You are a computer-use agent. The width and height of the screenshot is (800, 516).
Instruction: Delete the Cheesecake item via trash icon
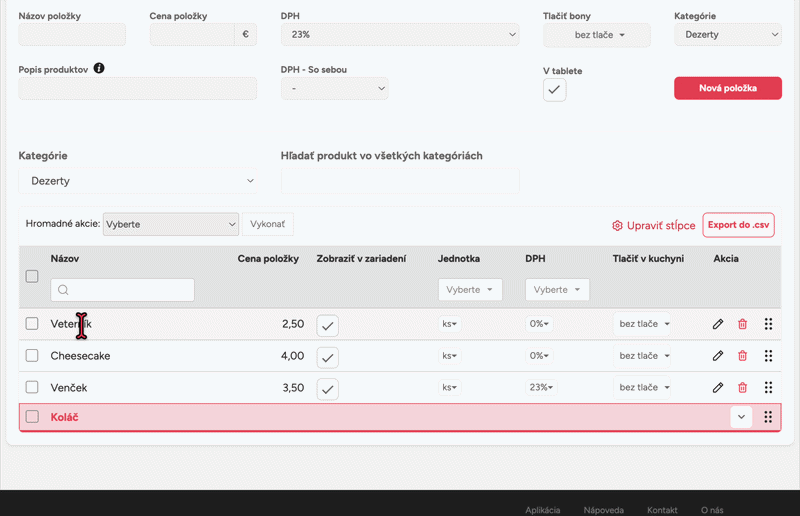point(742,356)
